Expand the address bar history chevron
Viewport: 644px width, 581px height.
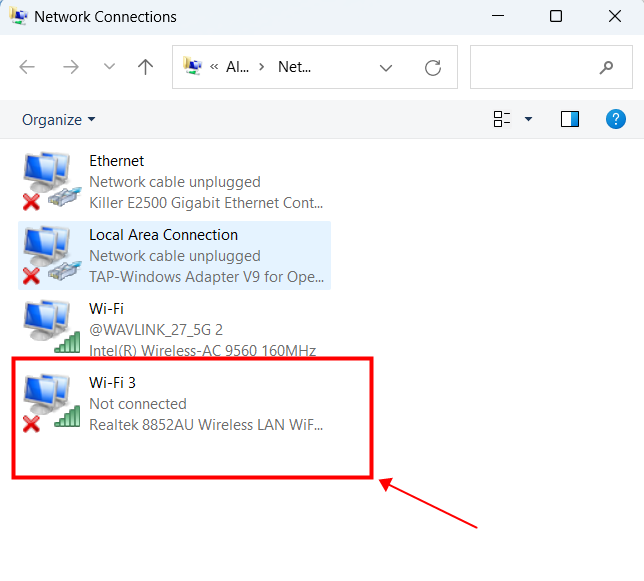pos(386,67)
